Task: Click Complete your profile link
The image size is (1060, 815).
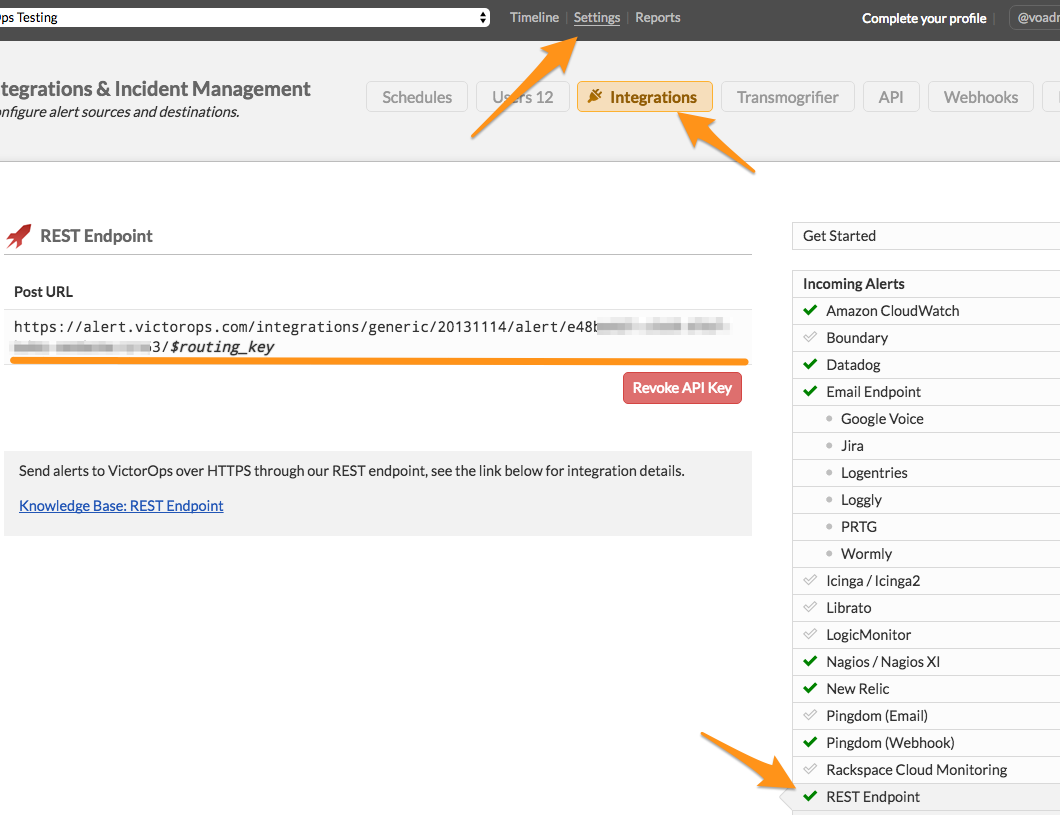Action: pyautogui.click(x=923, y=18)
